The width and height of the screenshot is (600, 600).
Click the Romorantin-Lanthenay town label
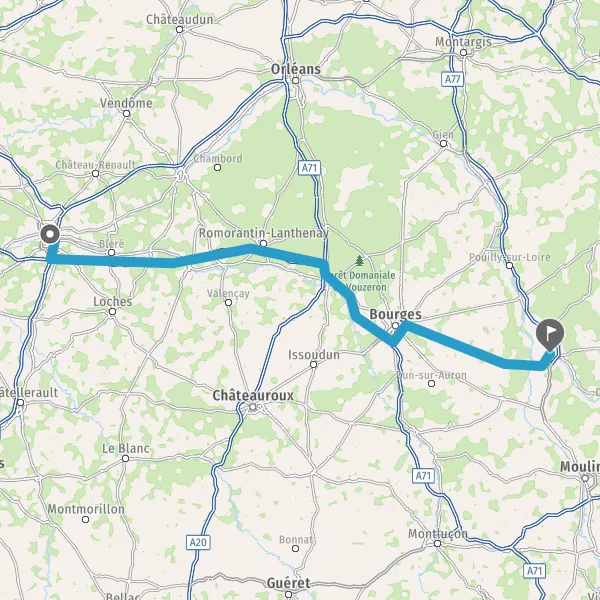tap(264, 233)
